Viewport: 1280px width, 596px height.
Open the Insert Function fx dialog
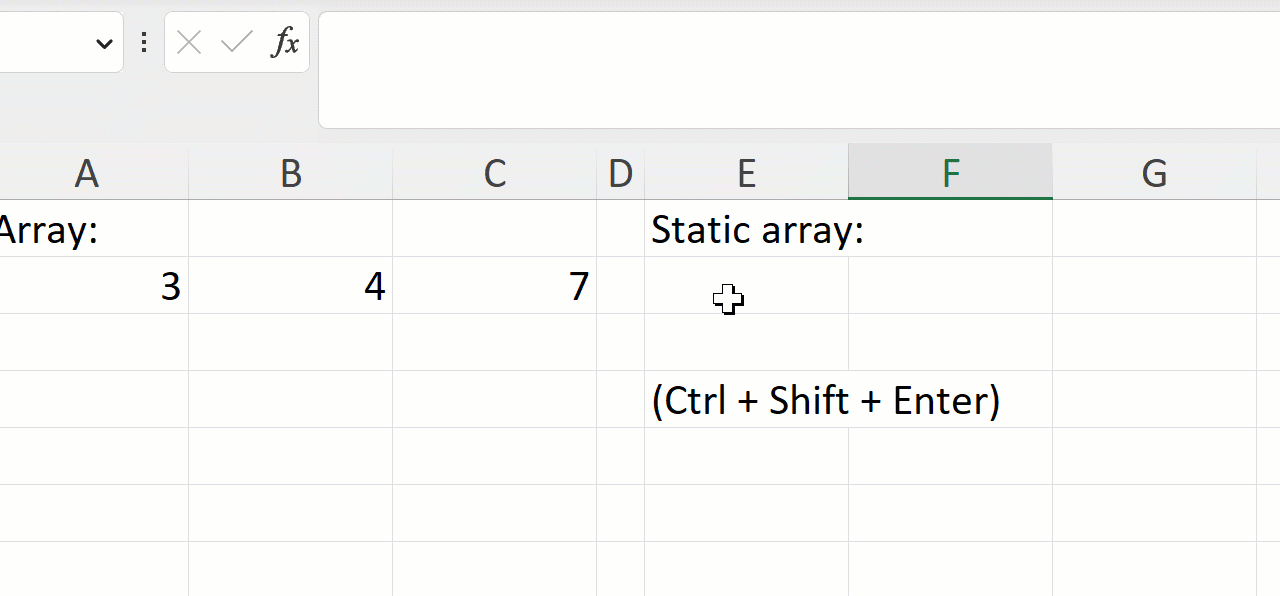point(285,42)
